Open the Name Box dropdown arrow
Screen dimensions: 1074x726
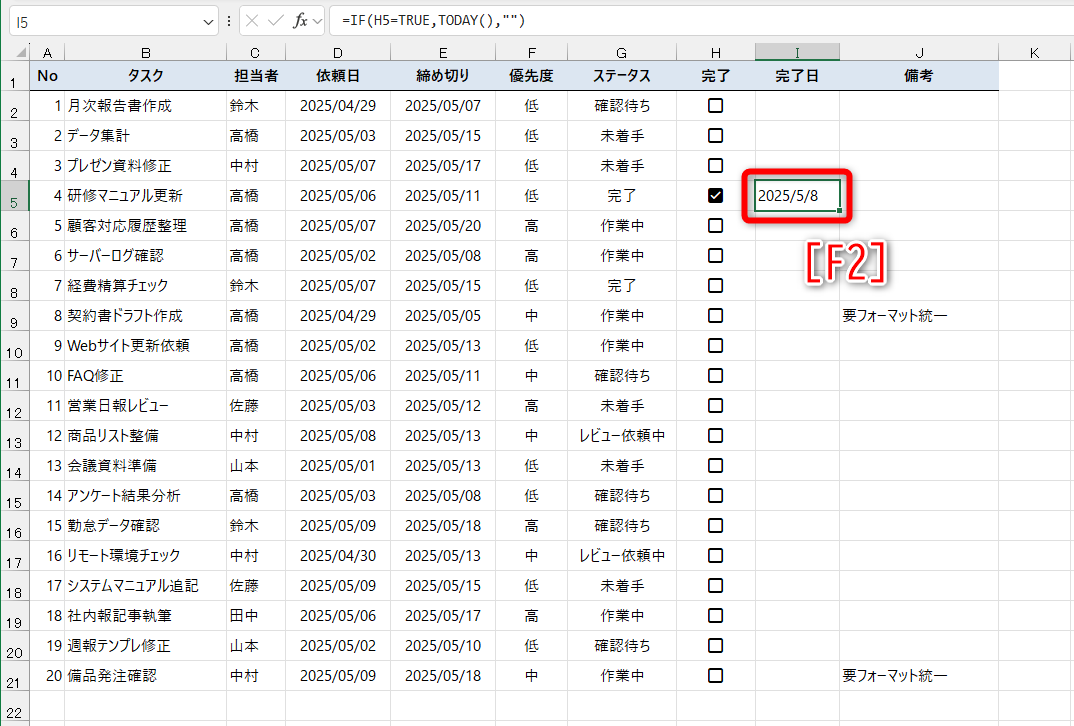pos(207,20)
